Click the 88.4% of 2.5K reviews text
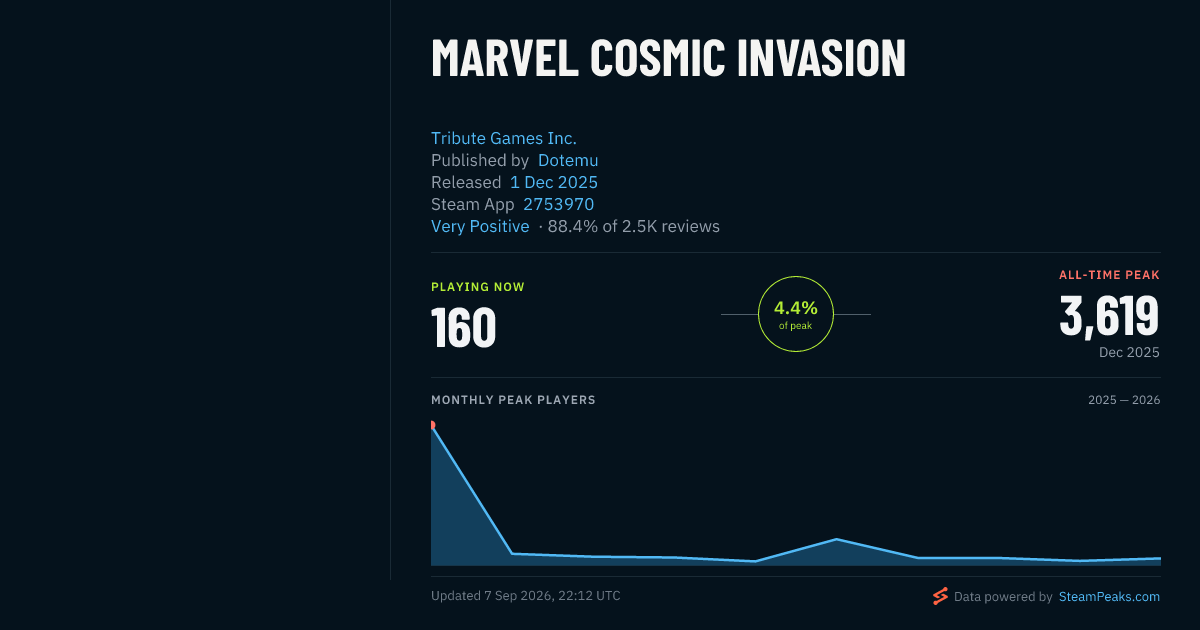The width and height of the screenshot is (1200, 630). 633,226
